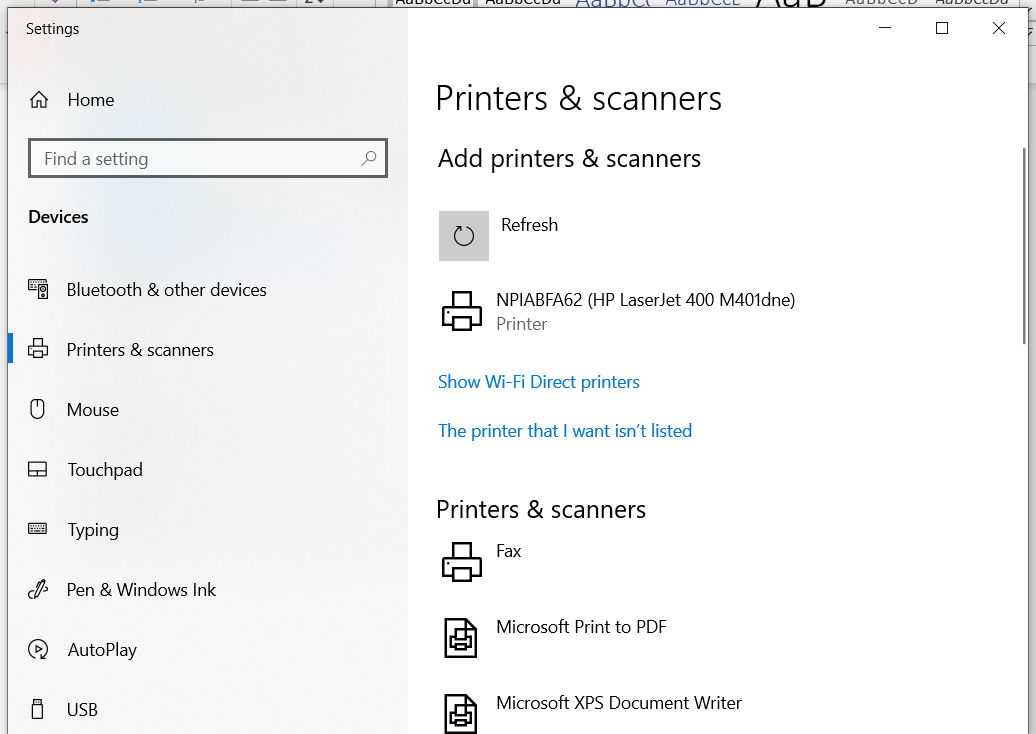Open USB settings

click(x=81, y=709)
